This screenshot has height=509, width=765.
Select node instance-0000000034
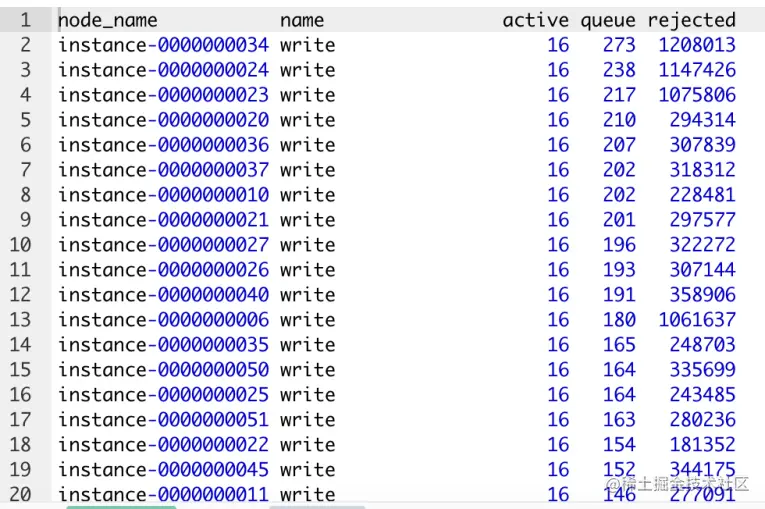coord(163,45)
